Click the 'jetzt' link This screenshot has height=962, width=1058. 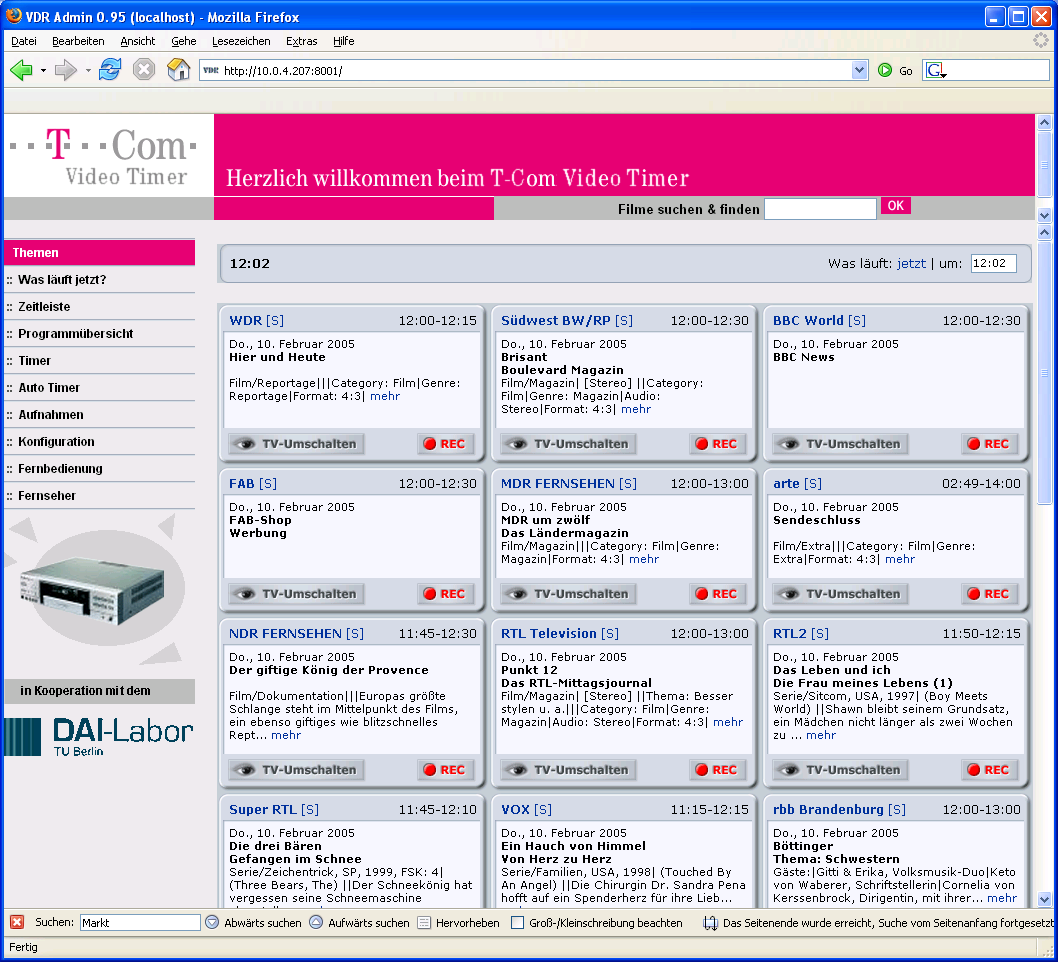[911, 263]
